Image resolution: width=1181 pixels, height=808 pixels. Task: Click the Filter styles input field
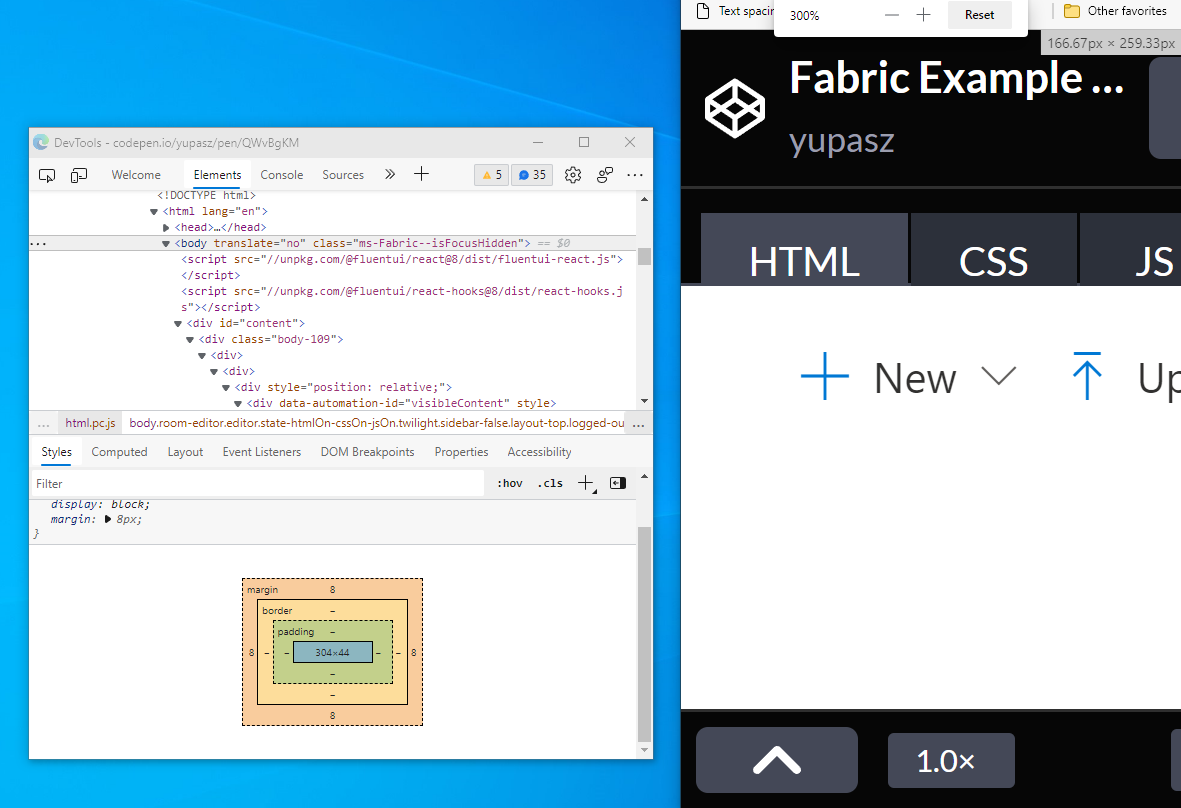(x=257, y=483)
